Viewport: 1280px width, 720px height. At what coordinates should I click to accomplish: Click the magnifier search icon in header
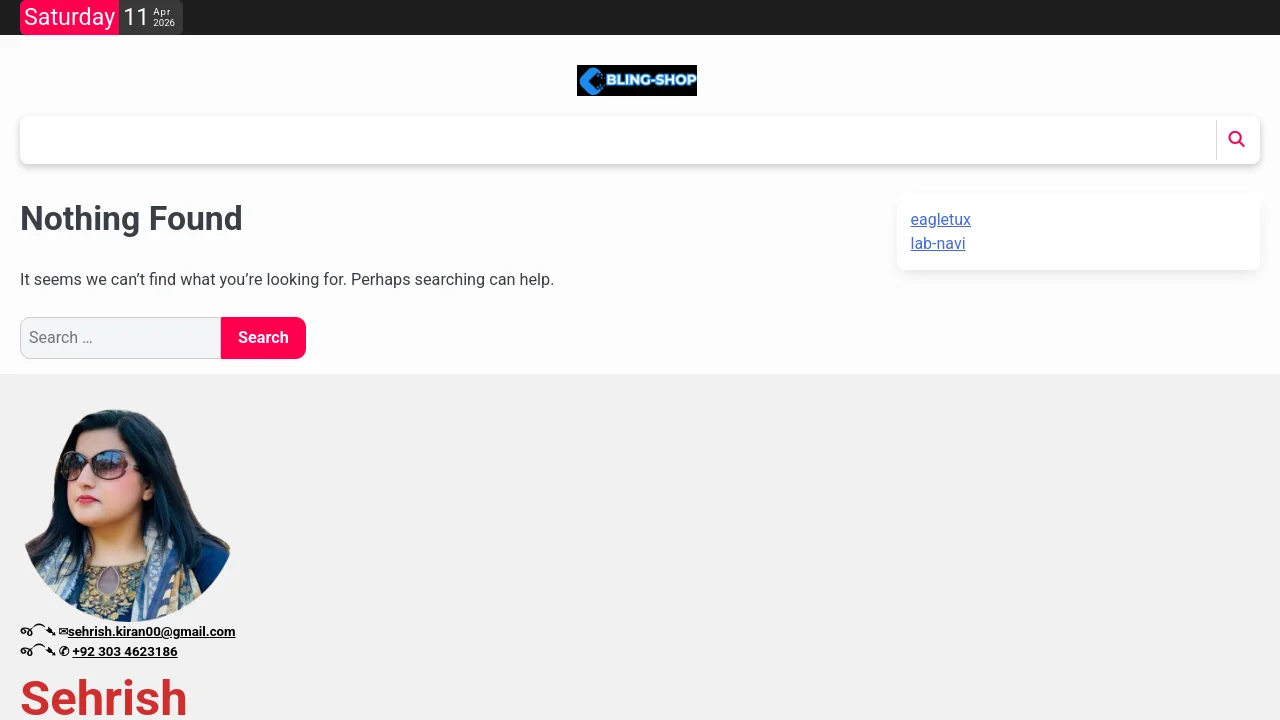(x=1236, y=140)
